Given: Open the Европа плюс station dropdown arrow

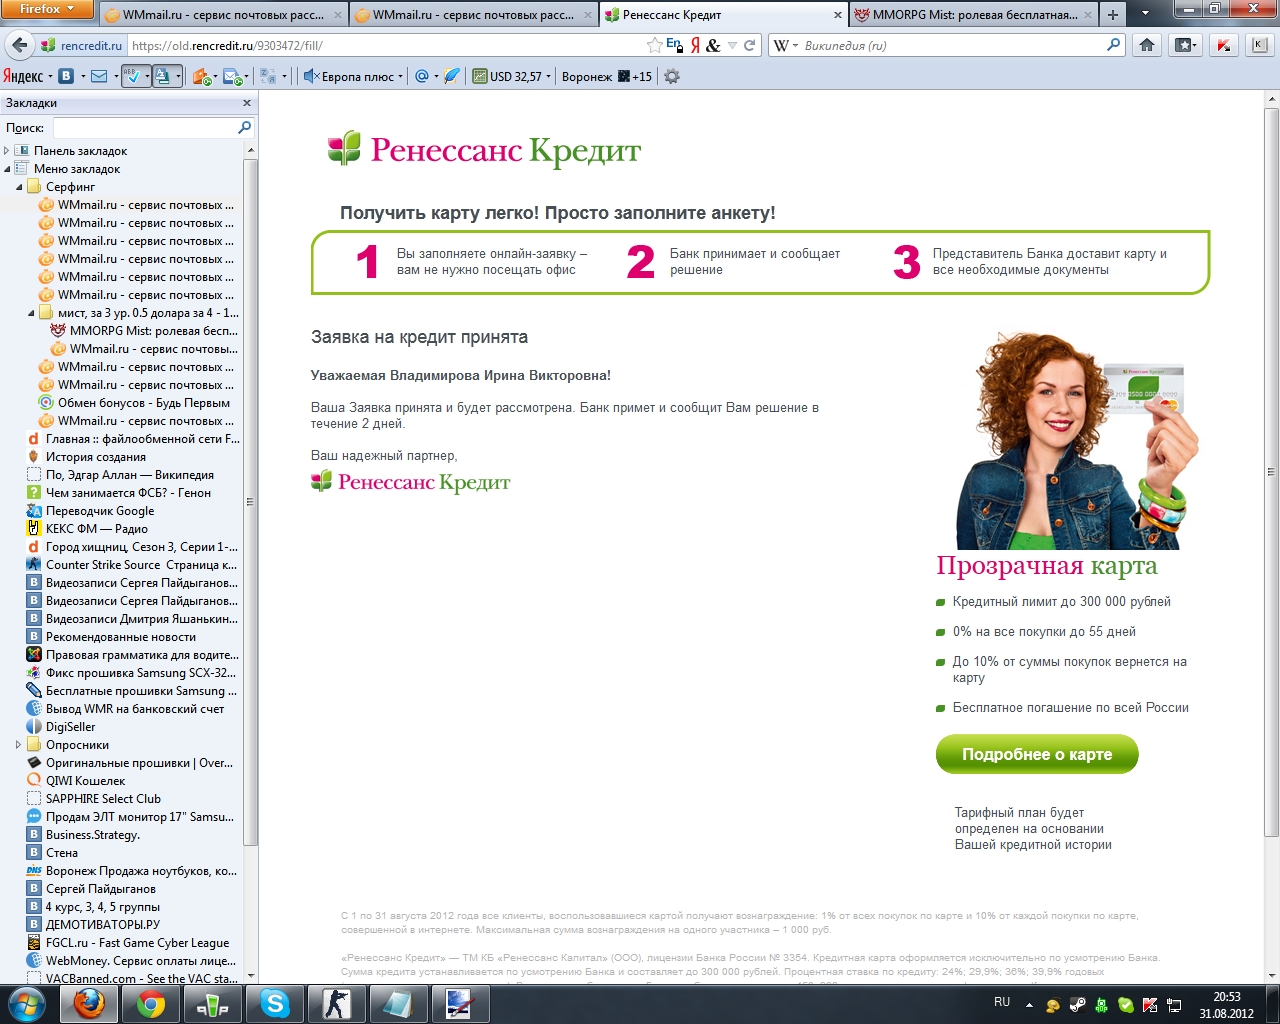Looking at the screenshot, I should (401, 76).
